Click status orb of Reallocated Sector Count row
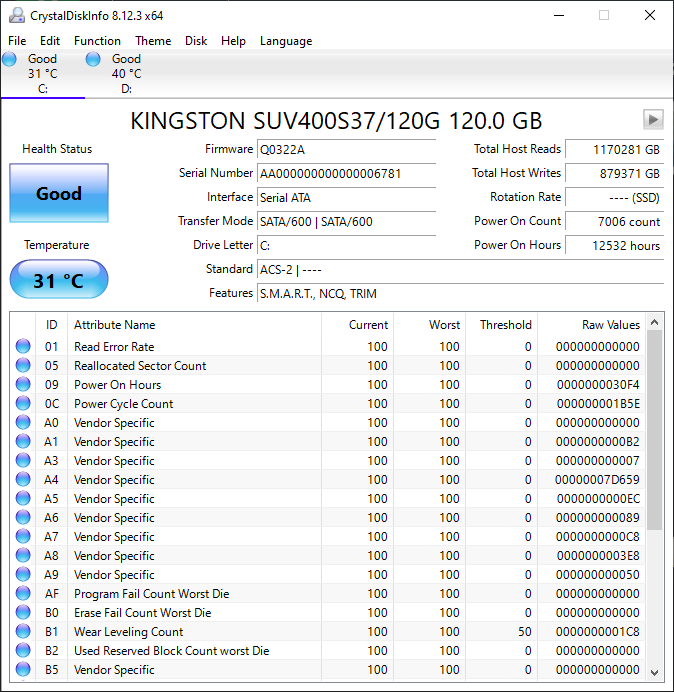This screenshot has width=674, height=692. (x=23, y=365)
